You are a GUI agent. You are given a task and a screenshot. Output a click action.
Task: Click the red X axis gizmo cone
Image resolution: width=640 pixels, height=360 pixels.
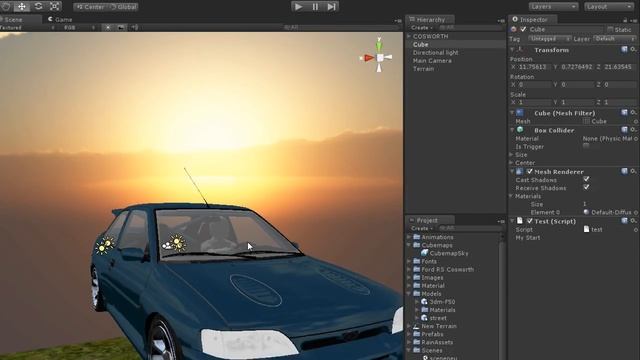coord(368,58)
